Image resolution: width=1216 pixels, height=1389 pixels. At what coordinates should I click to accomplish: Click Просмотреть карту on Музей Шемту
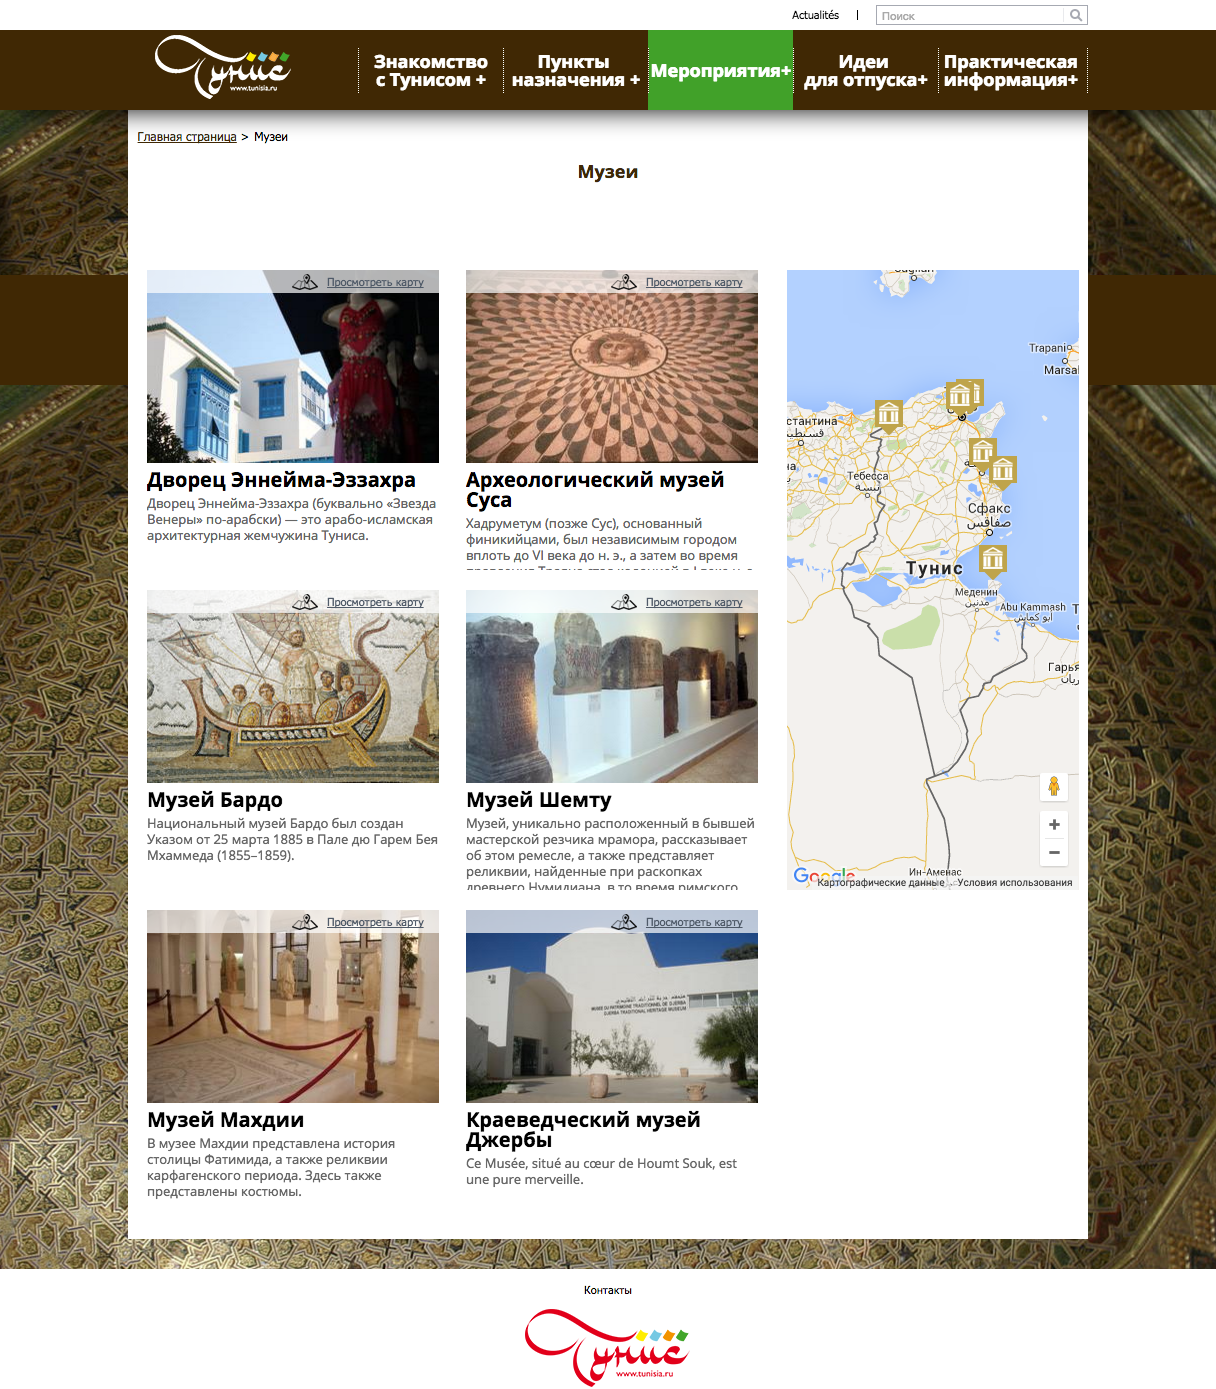[694, 602]
